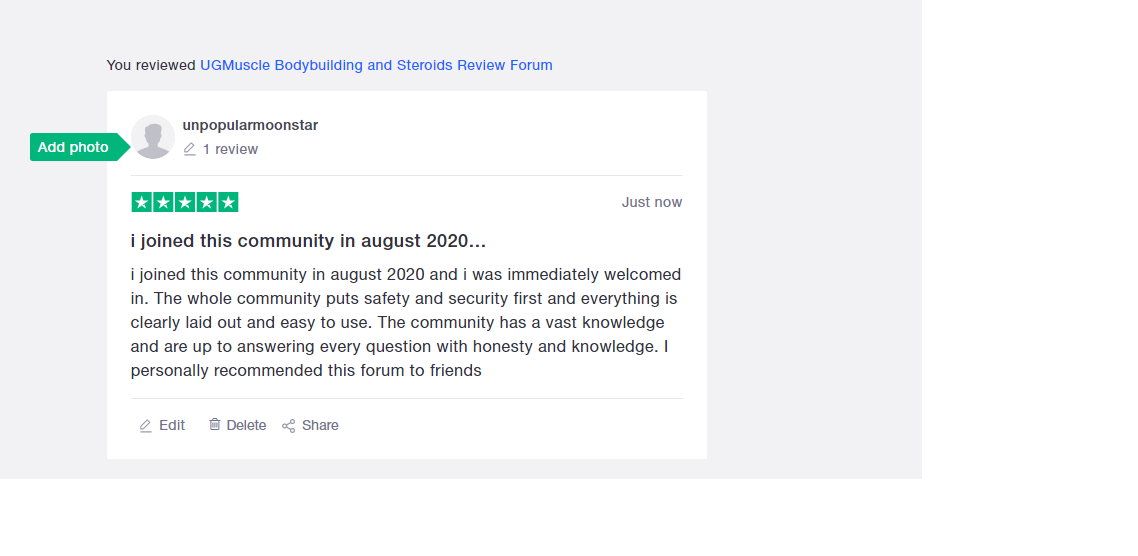Click the Share network icon
The image size is (1138, 556).
[x=289, y=426]
